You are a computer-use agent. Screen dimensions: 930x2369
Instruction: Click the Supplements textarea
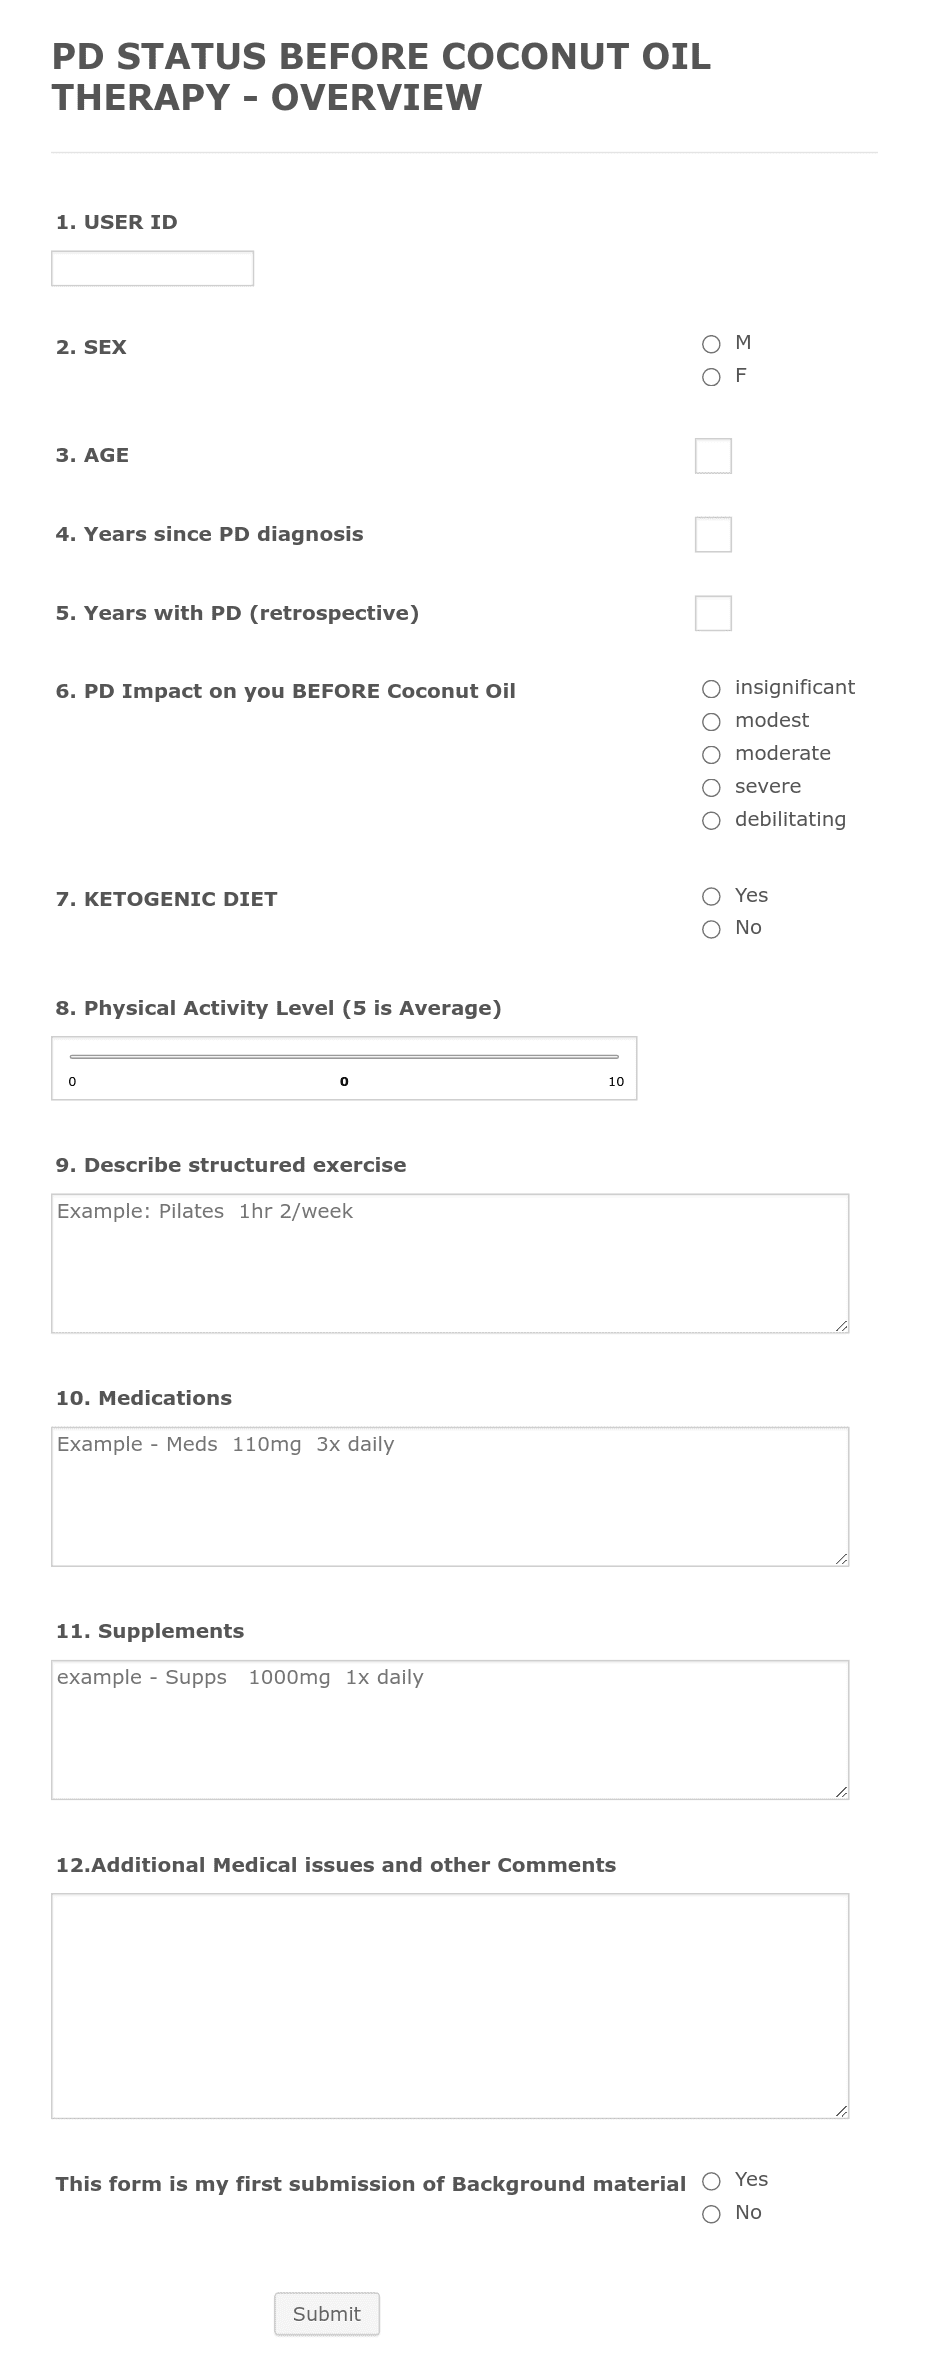tap(450, 1729)
